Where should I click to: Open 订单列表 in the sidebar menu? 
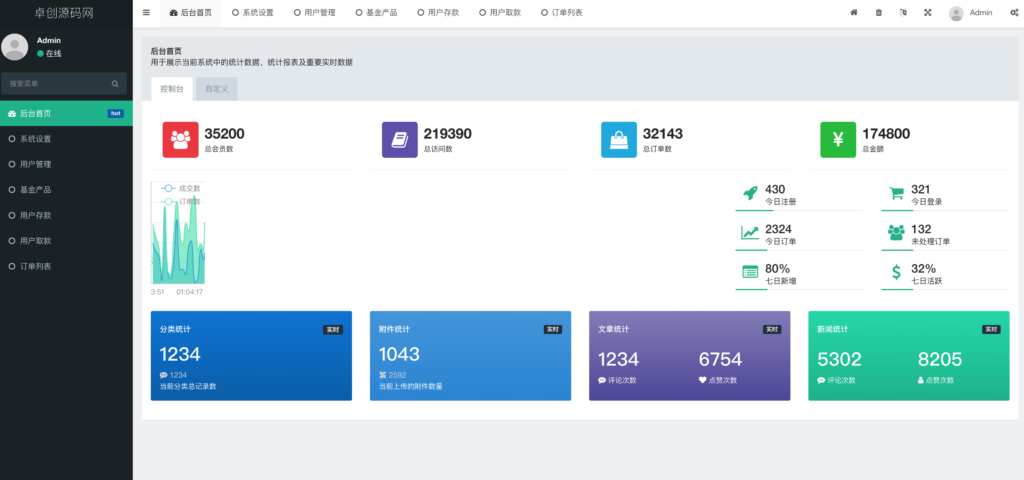pyautogui.click(x=66, y=266)
